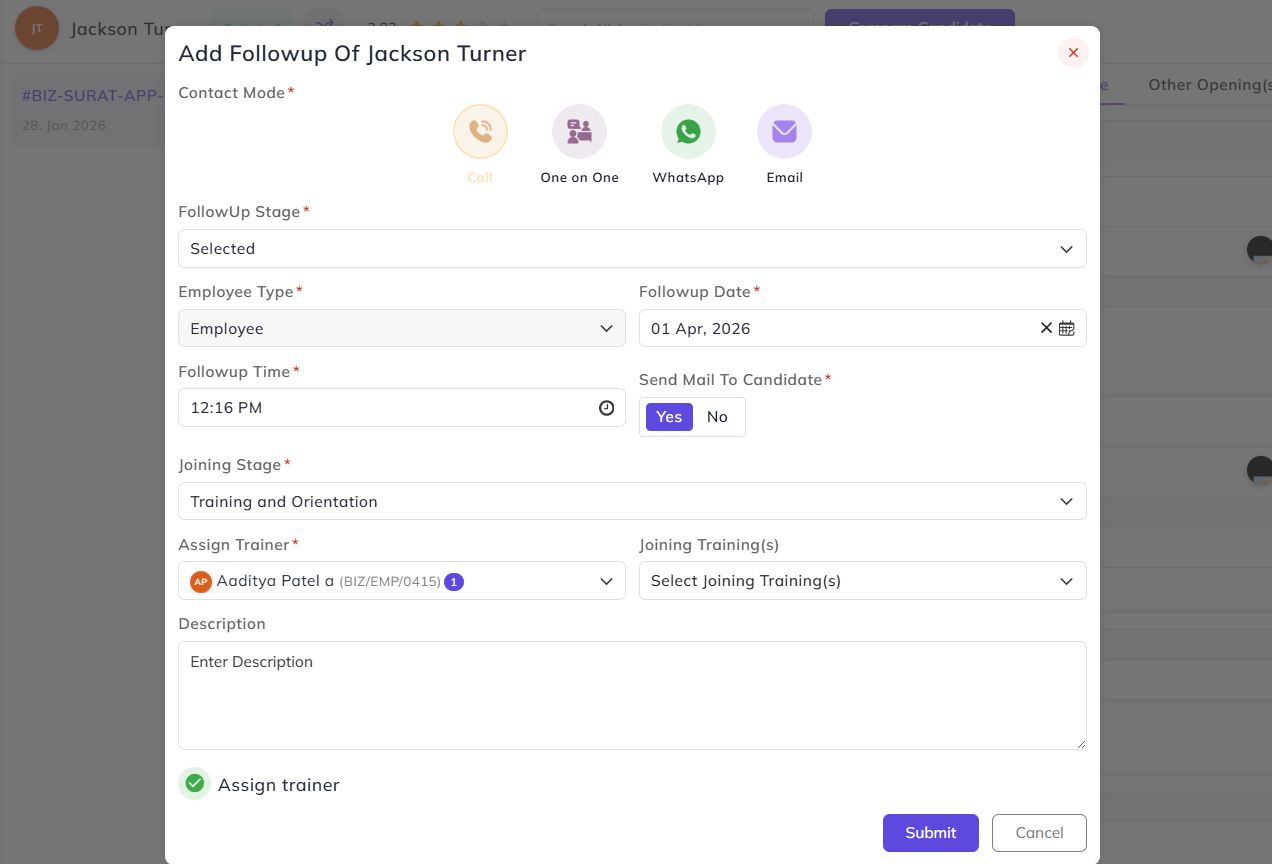This screenshot has height=864, width=1272.
Task: Close the Add Followup dialog
Action: (x=1073, y=53)
